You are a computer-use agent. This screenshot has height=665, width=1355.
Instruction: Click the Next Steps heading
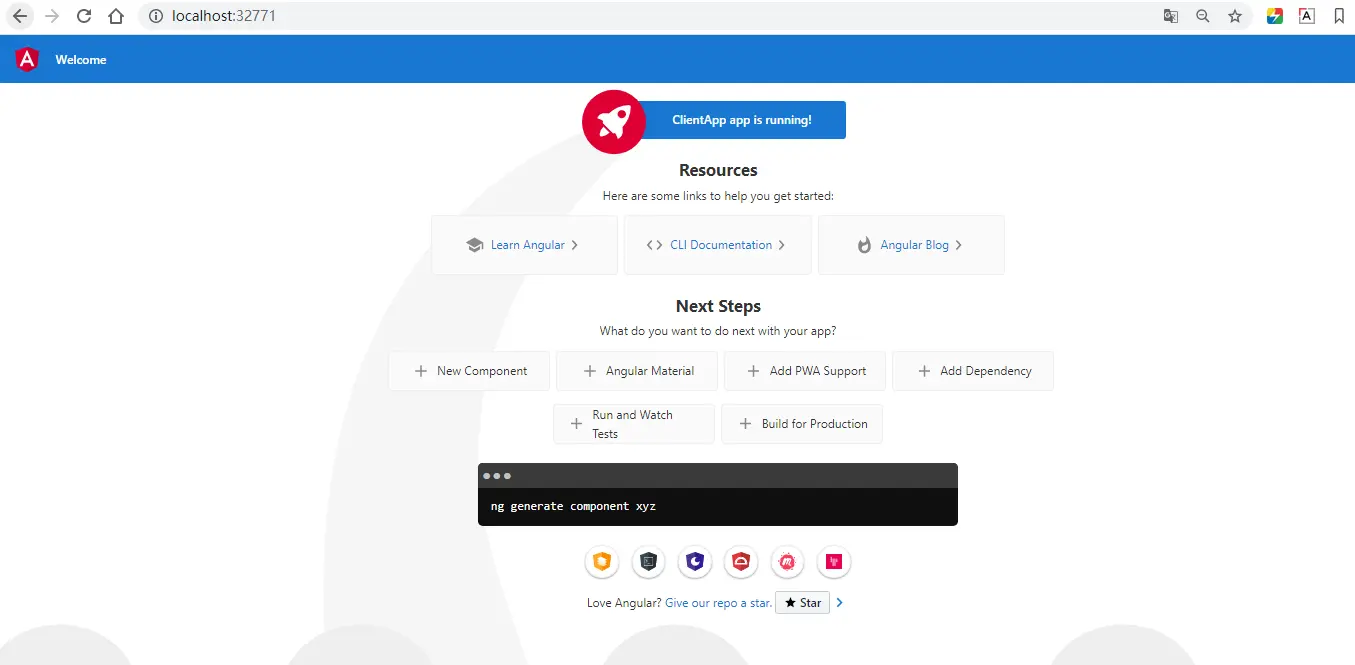point(718,306)
